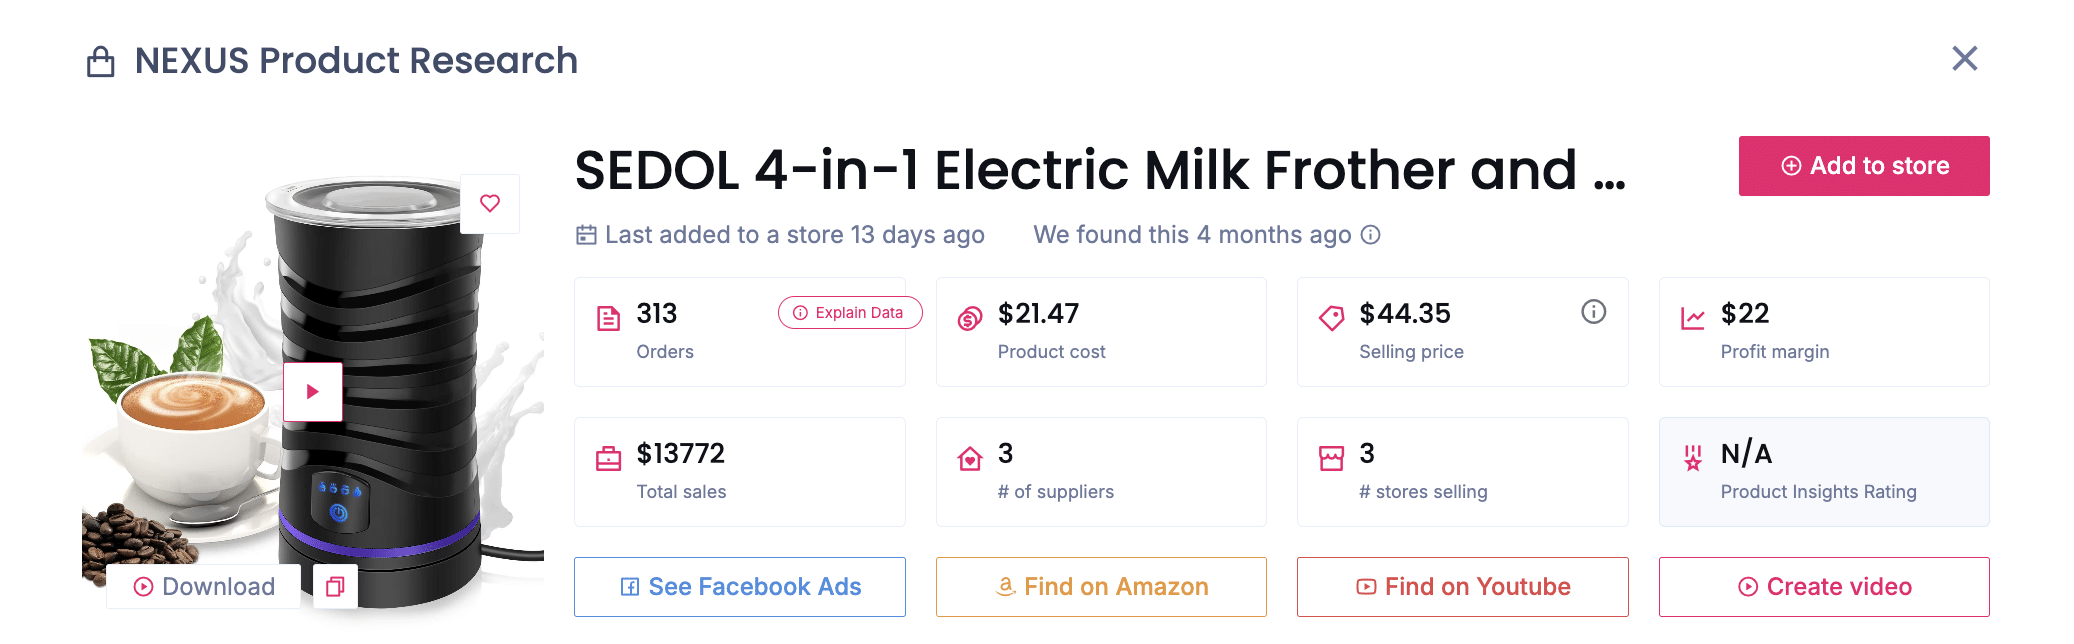
Task: Click the info icon after 'We found this 4 months ago'
Action: pos(1372,235)
